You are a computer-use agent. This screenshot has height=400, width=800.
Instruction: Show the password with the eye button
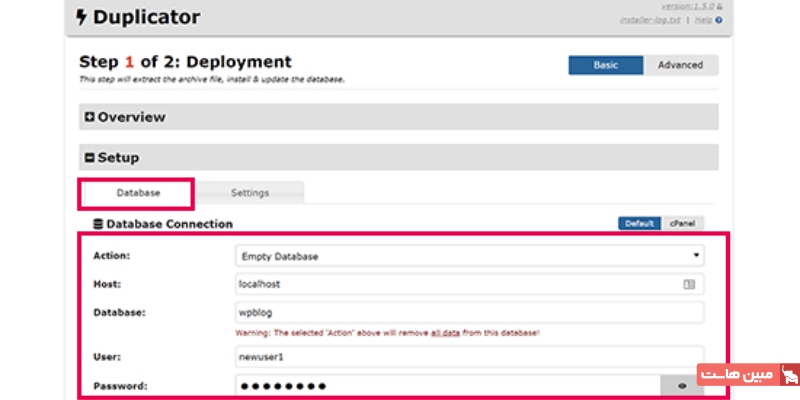(682, 384)
